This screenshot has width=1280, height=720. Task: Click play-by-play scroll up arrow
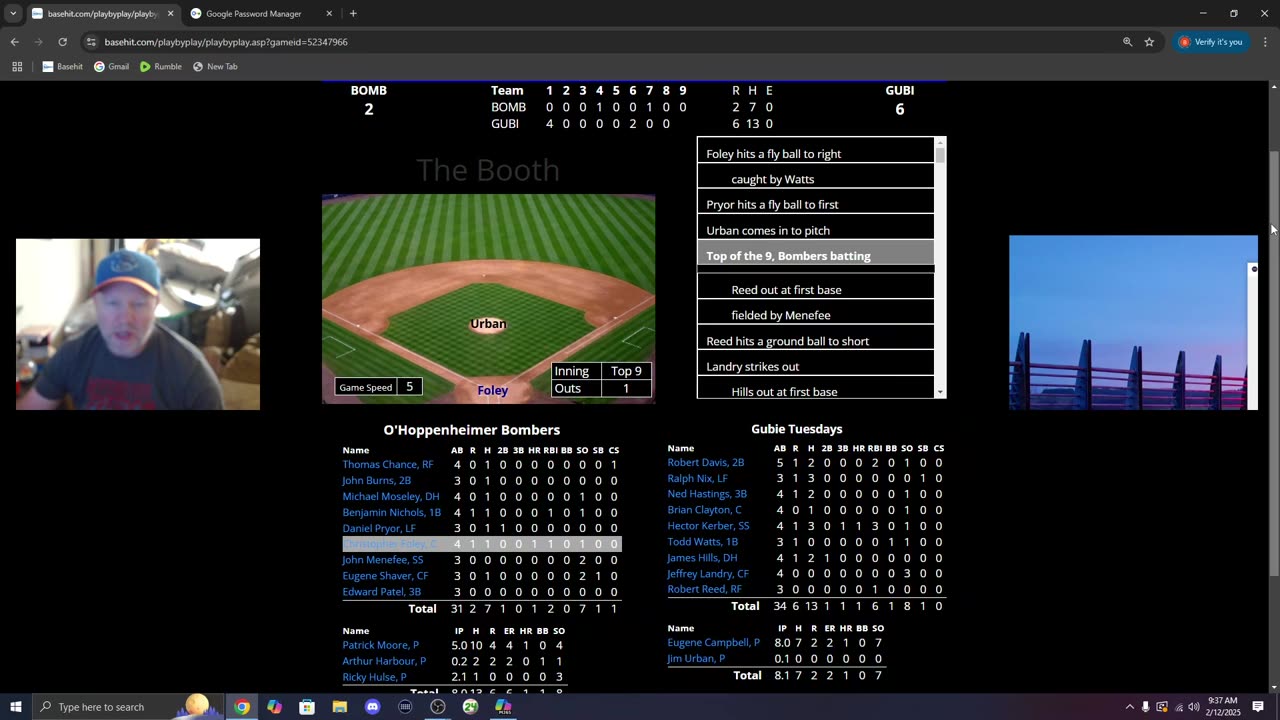click(940, 142)
